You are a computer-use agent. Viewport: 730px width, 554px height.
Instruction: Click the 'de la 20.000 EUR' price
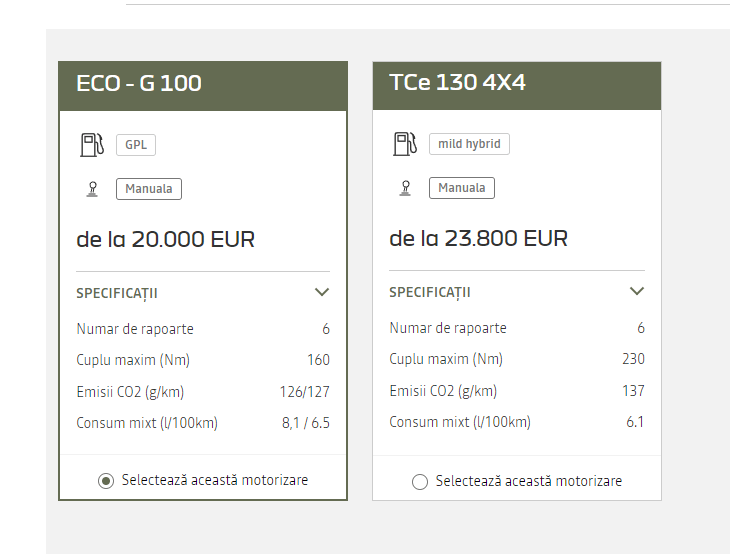[x=165, y=240]
